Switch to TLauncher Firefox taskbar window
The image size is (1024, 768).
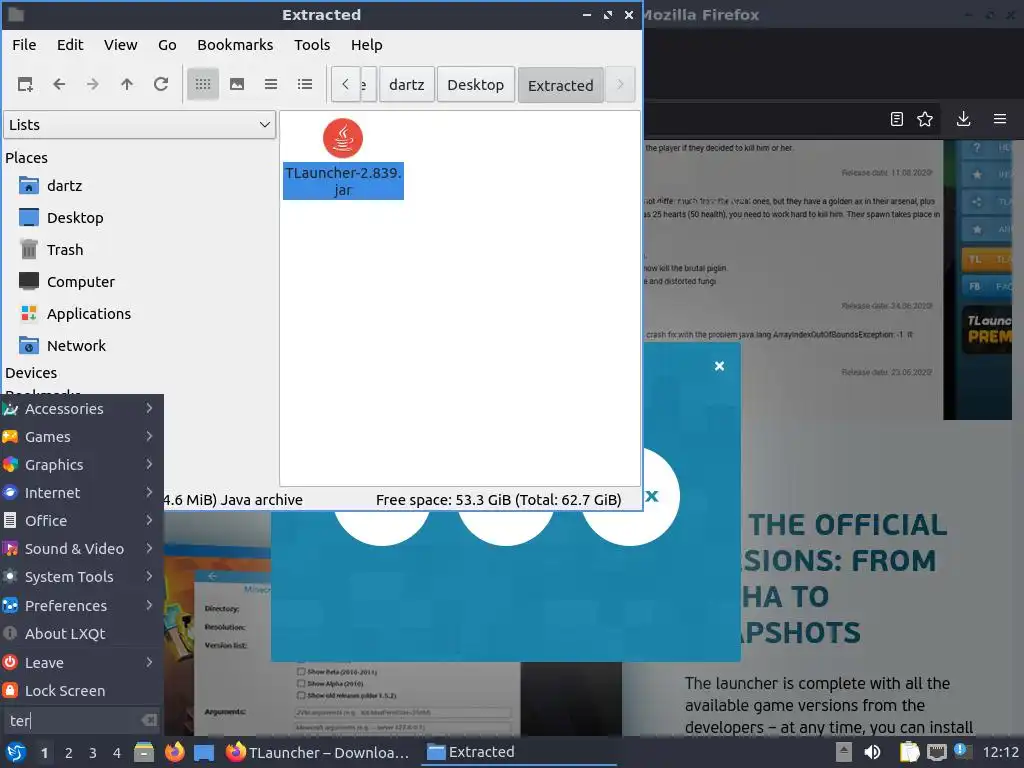(x=318, y=752)
